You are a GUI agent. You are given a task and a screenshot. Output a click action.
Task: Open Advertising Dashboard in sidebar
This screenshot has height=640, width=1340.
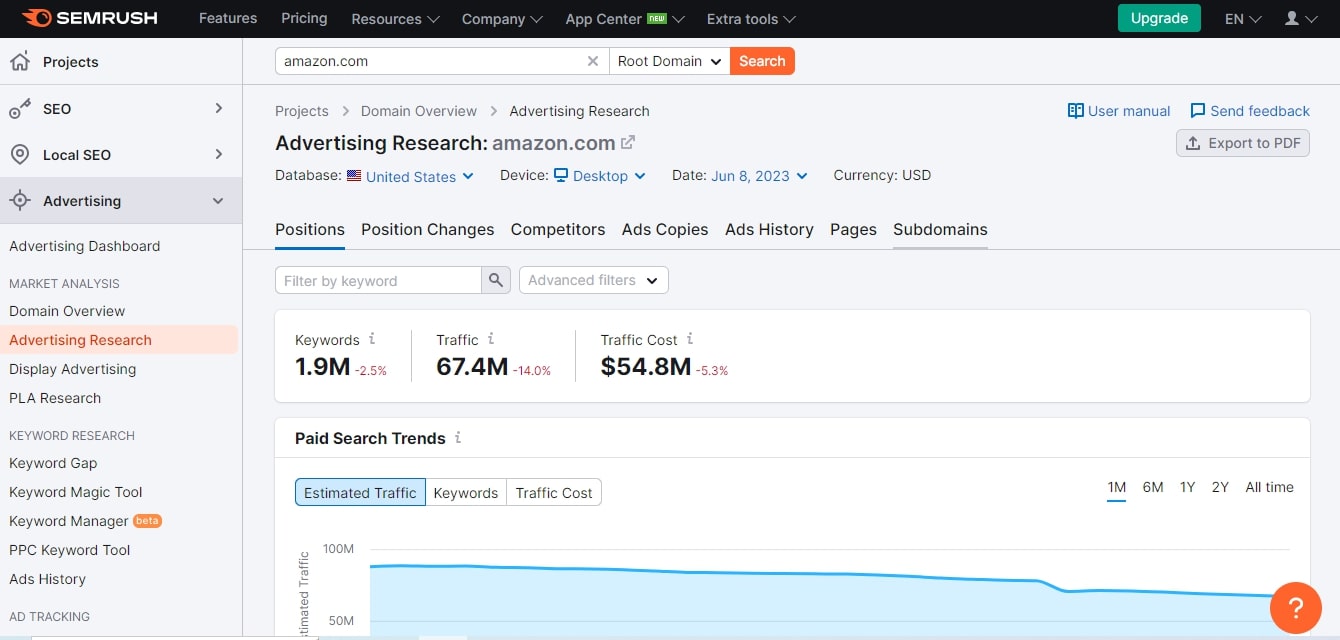(85, 246)
